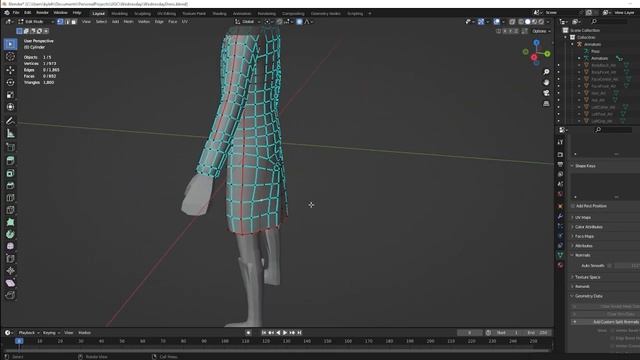Jump to the timeline start
Viewport: 640px width, 360px height.
(x=264, y=333)
